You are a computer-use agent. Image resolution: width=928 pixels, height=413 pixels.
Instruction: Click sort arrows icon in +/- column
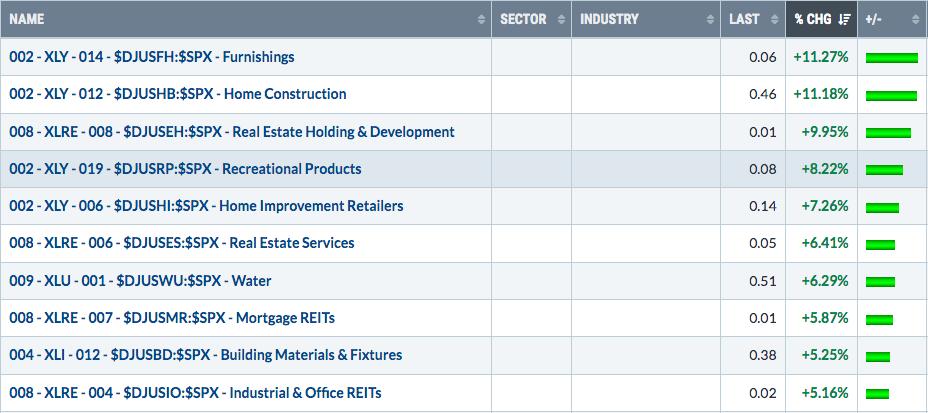click(916, 20)
